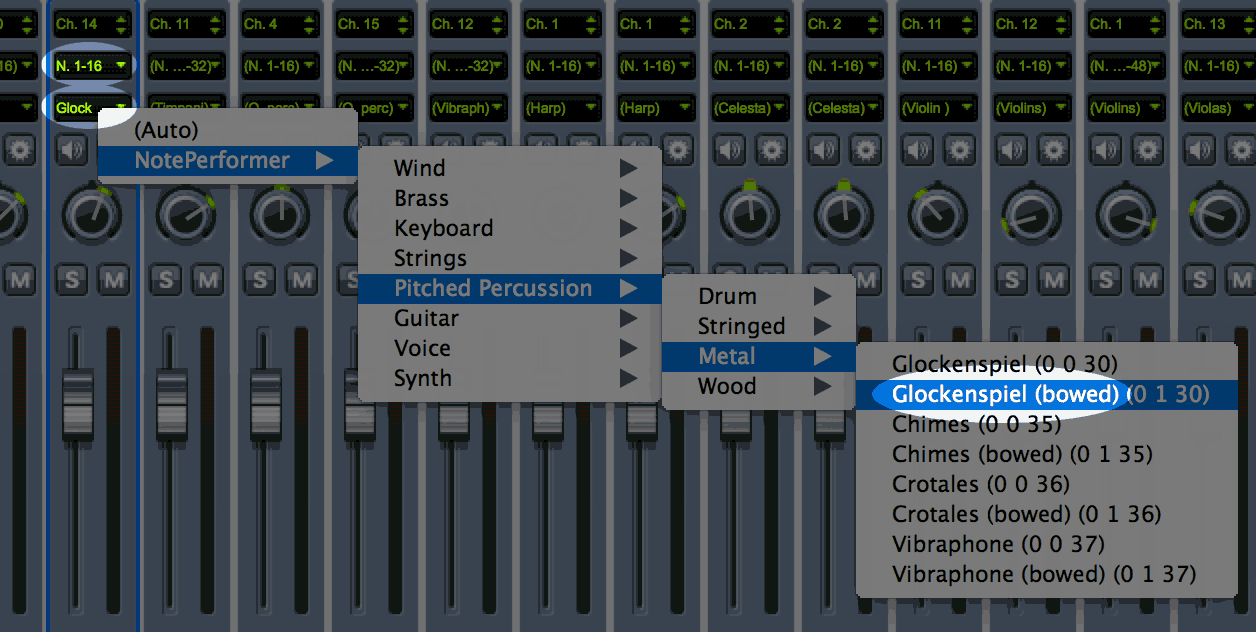Choose Chimes (0 0 35)
The height and width of the screenshot is (632, 1256).
coord(1047,424)
